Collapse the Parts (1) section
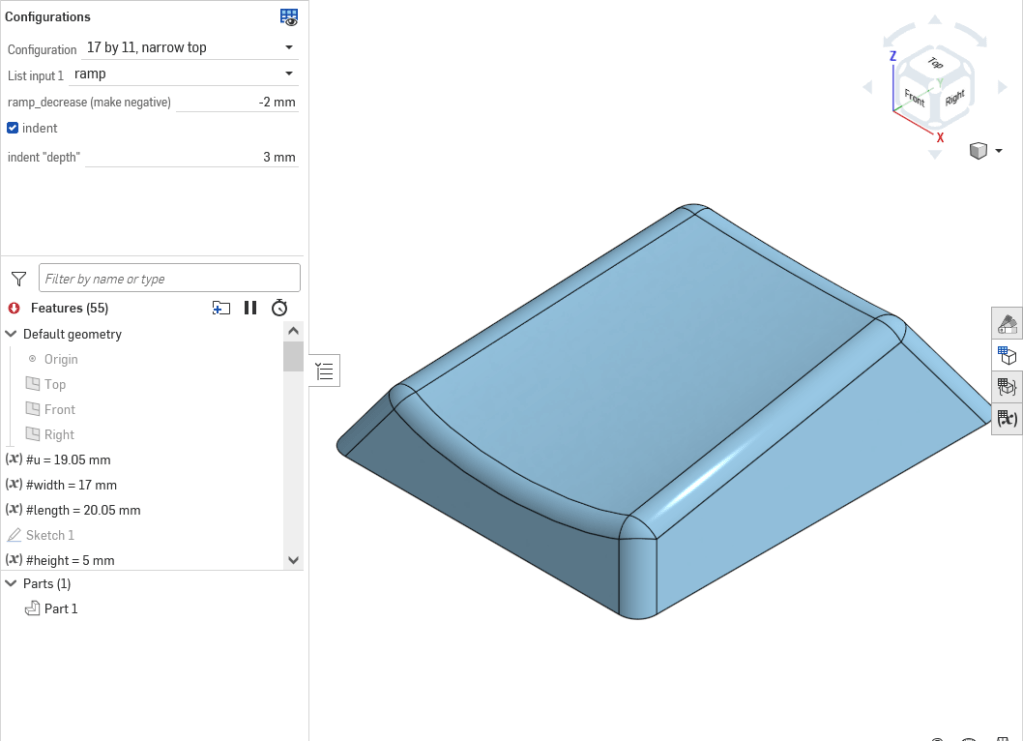 click(11, 583)
